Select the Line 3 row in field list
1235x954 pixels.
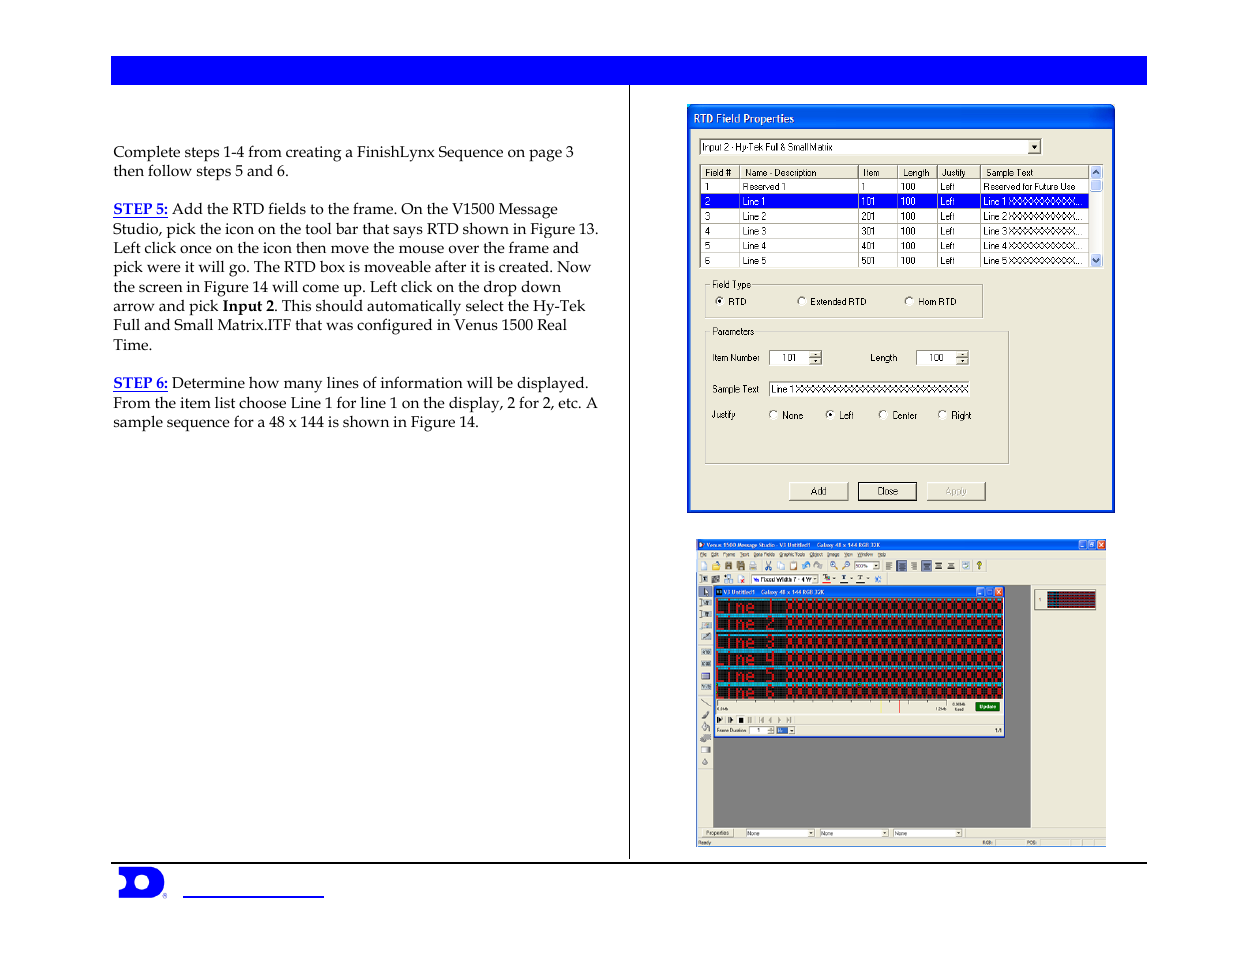(894, 230)
